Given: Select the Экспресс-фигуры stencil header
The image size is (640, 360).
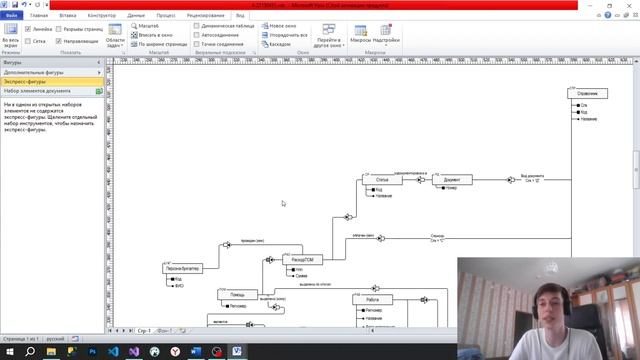Looking at the screenshot, I should click(x=52, y=82).
